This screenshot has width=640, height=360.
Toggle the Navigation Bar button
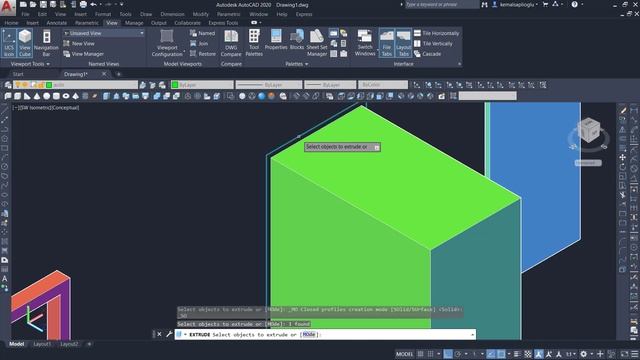46,43
